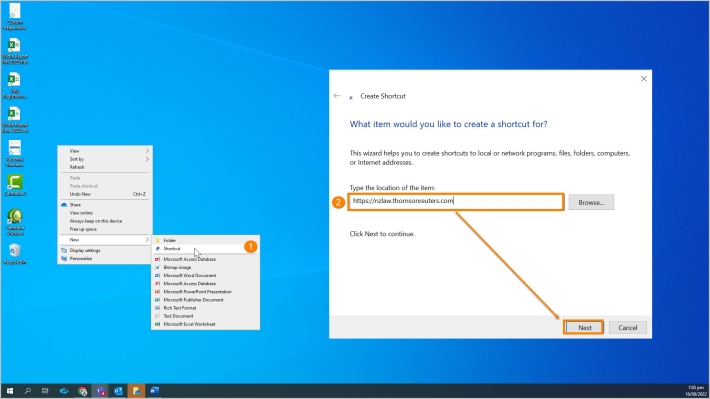The image size is (710, 399).
Task: Click the back arrow in Create Shortcut
Action: [x=336, y=96]
